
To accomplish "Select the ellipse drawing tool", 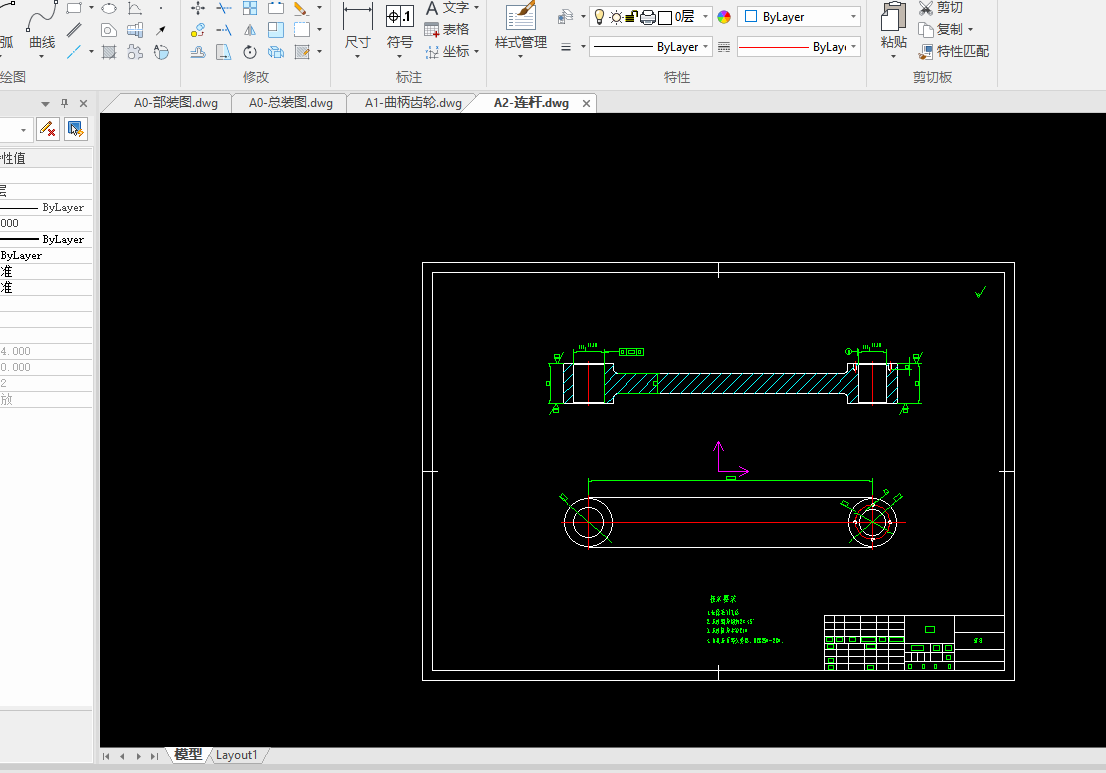I will (x=109, y=8).
